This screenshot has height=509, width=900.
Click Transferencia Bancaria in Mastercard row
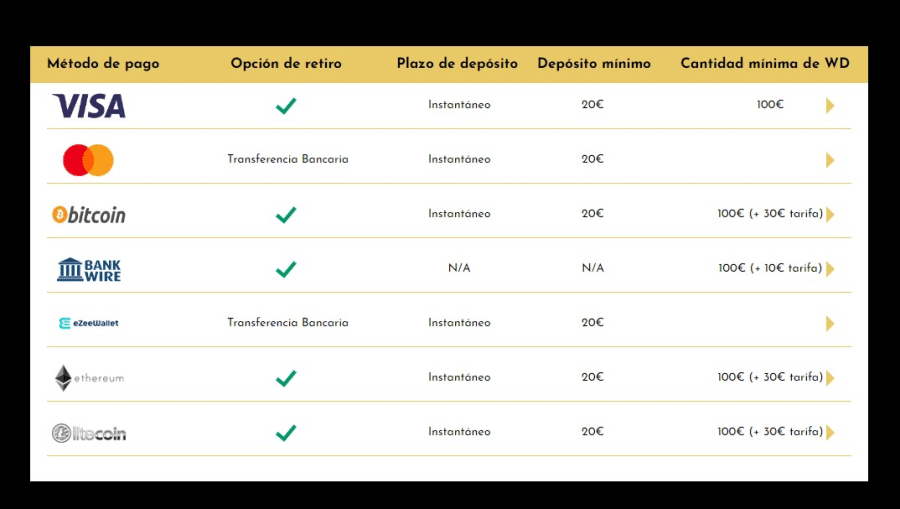(x=288, y=160)
